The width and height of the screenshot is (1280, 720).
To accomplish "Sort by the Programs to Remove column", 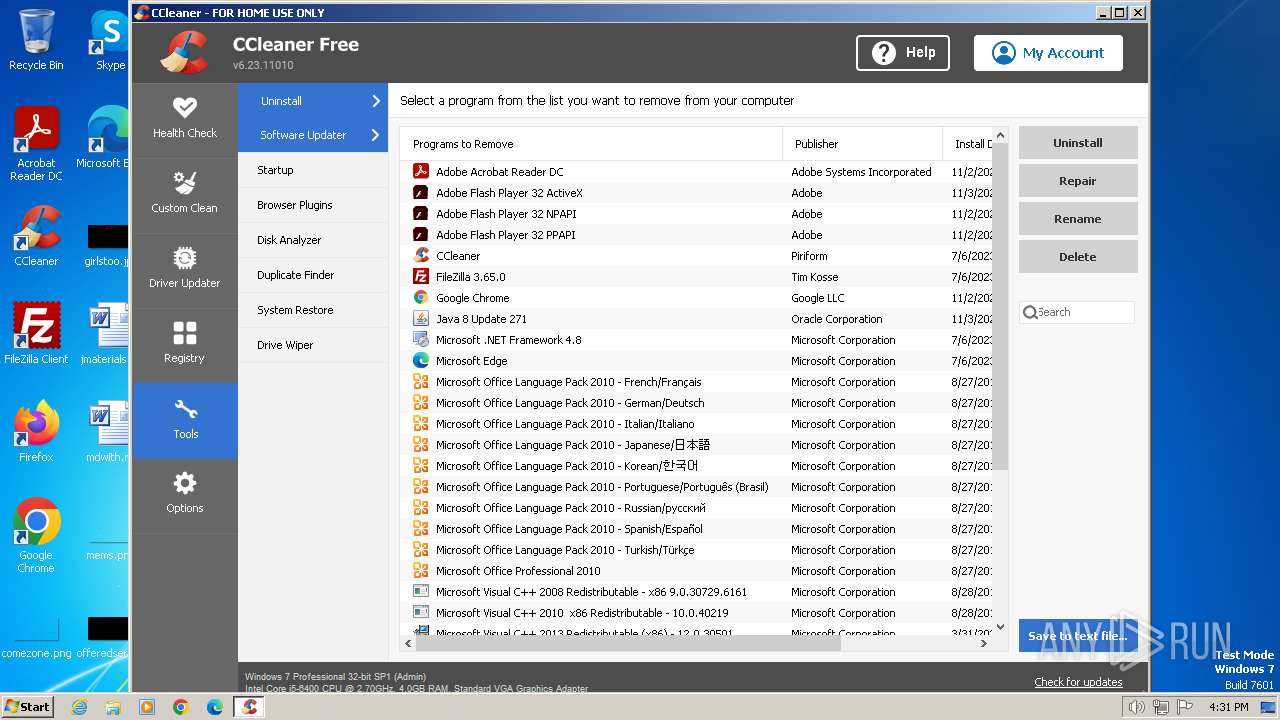I will 591,144.
